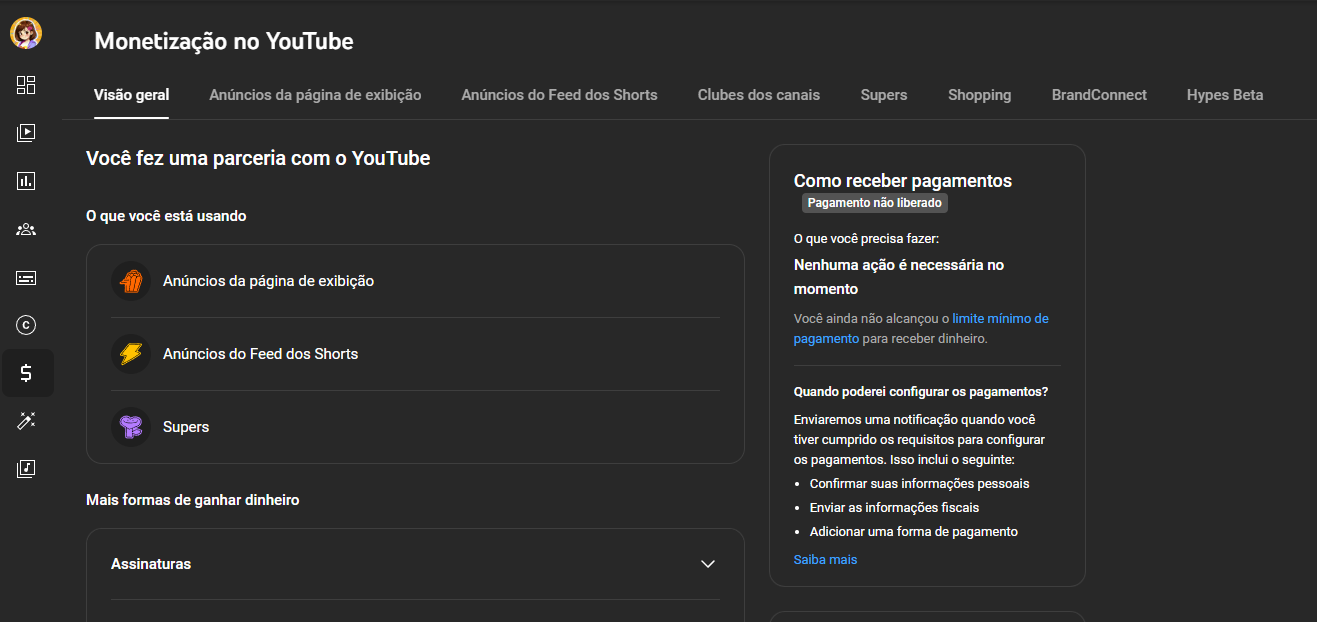The image size is (1317, 622).
Task: Switch to Anúncios da página de exibição tab
Action: (315, 95)
